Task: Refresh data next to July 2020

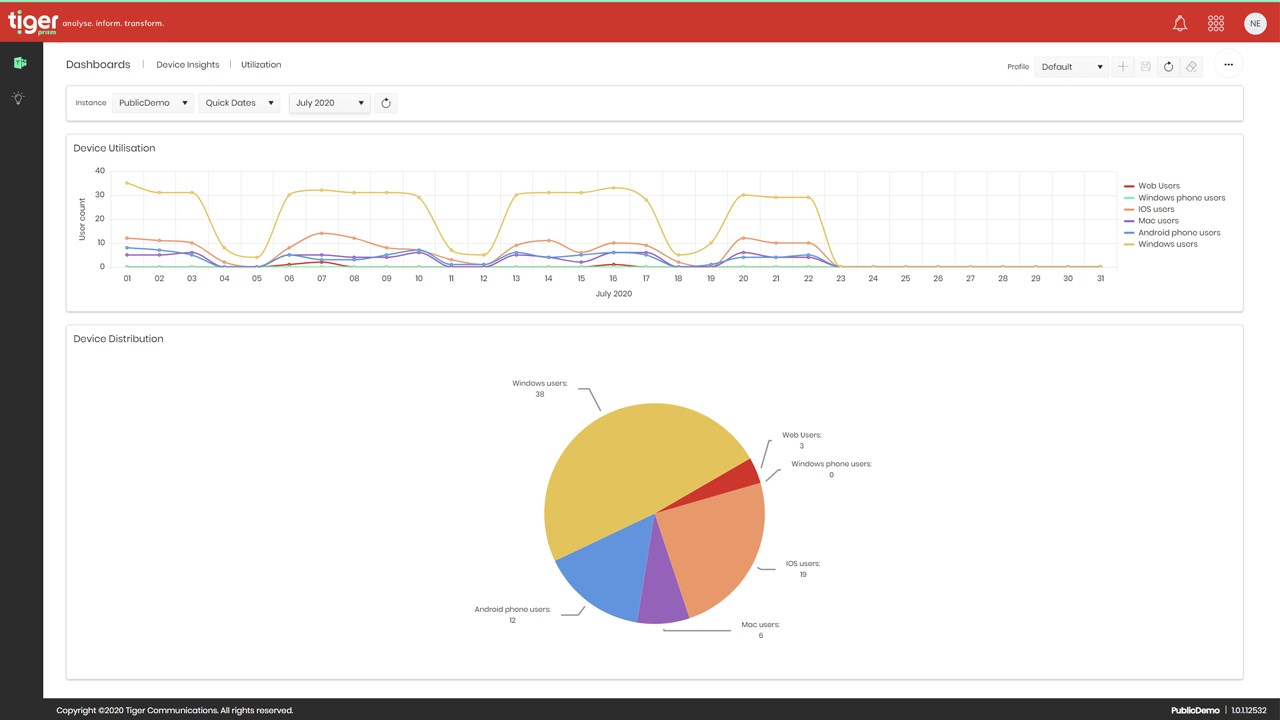Action: 386,103
